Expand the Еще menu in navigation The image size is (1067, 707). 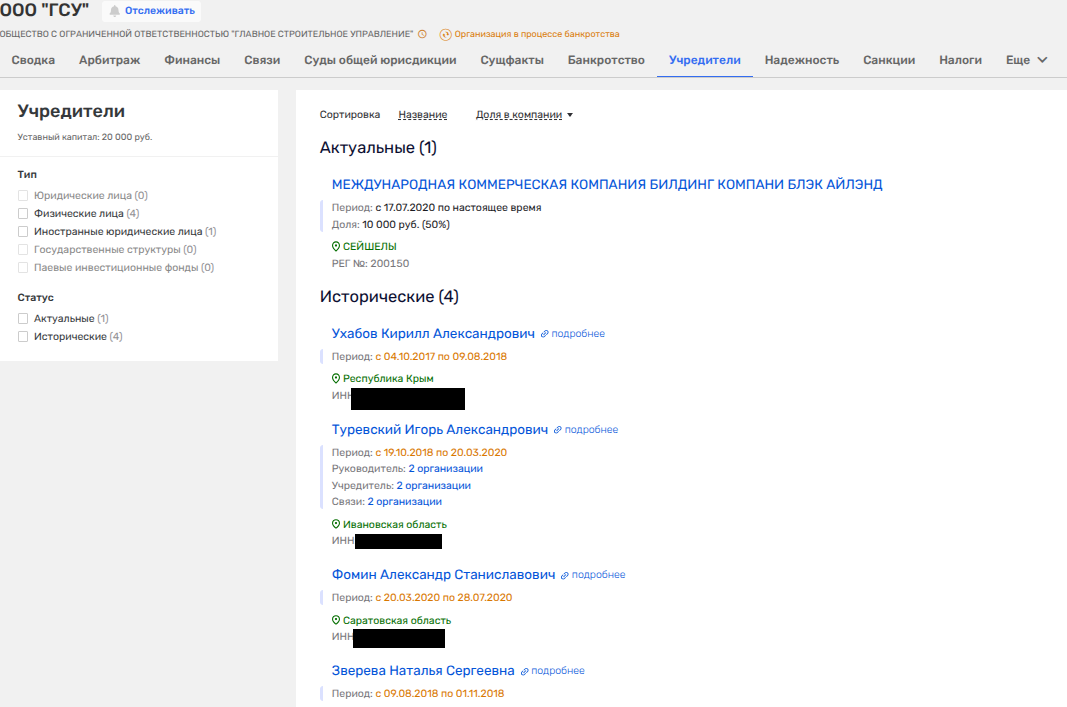pos(1026,60)
